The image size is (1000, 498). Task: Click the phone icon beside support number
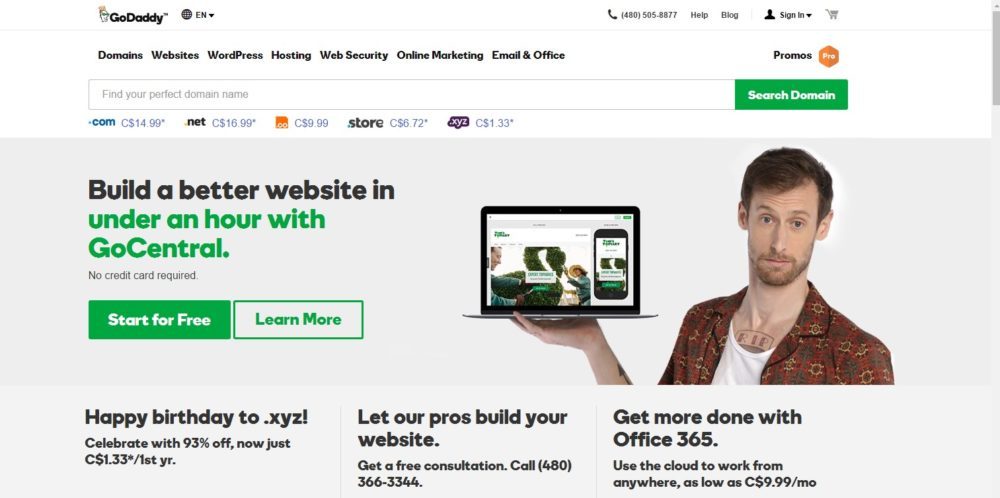(612, 14)
